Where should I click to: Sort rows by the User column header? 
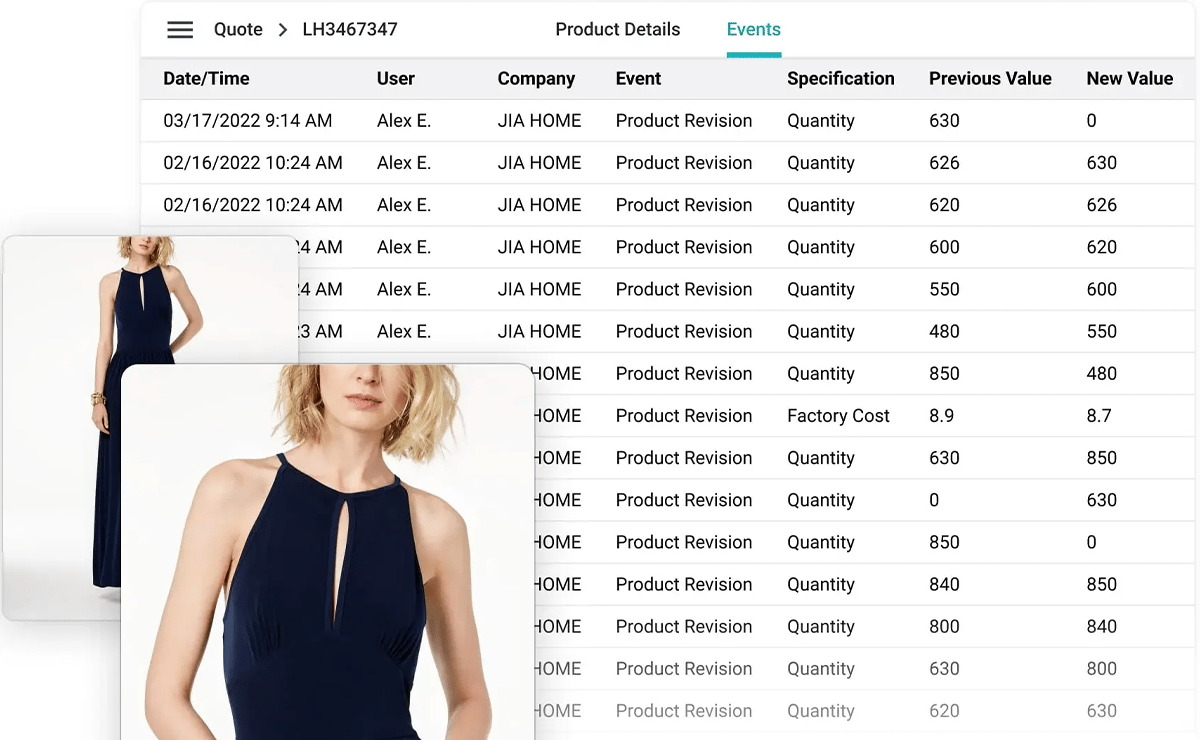(395, 78)
